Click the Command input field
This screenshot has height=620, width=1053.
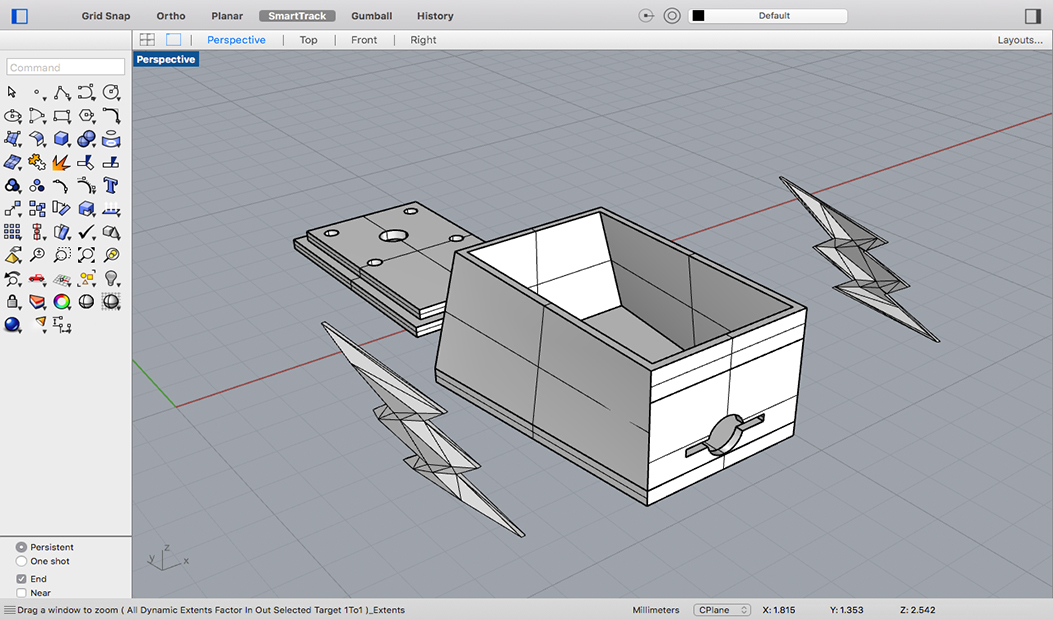(66, 67)
